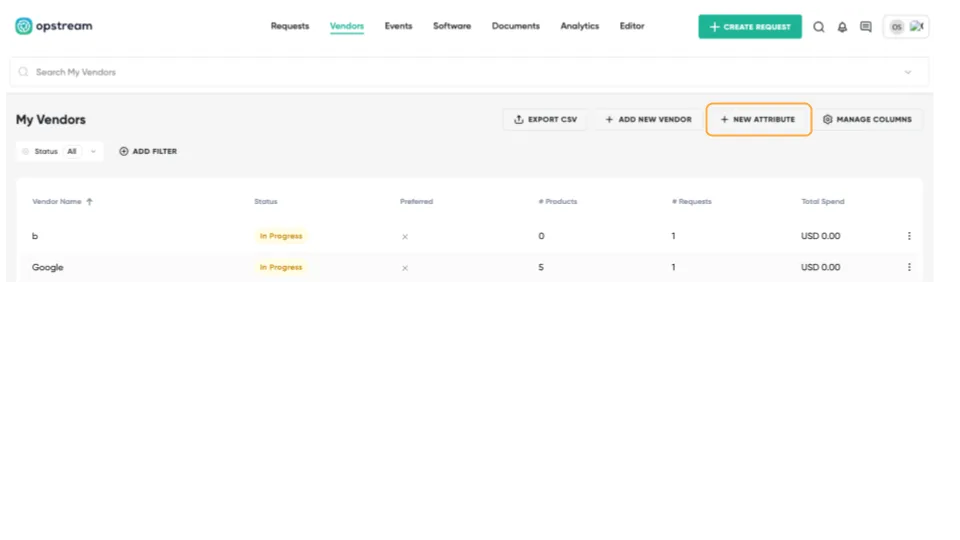Open vendor named b

(x=35, y=236)
